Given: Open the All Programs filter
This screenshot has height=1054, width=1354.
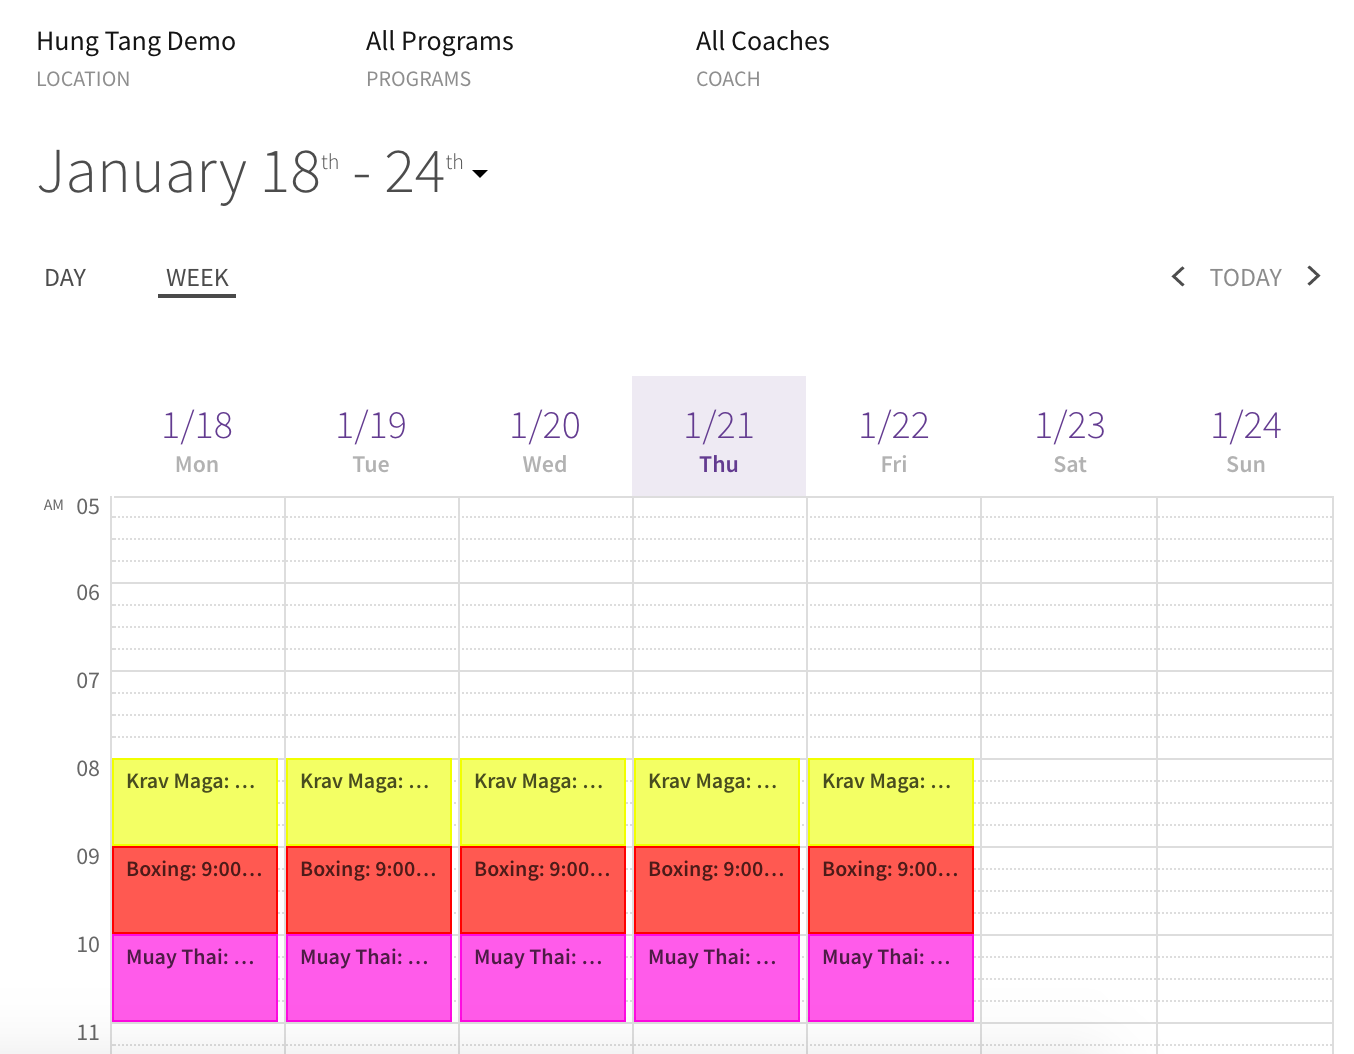Looking at the screenshot, I should 440,58.
